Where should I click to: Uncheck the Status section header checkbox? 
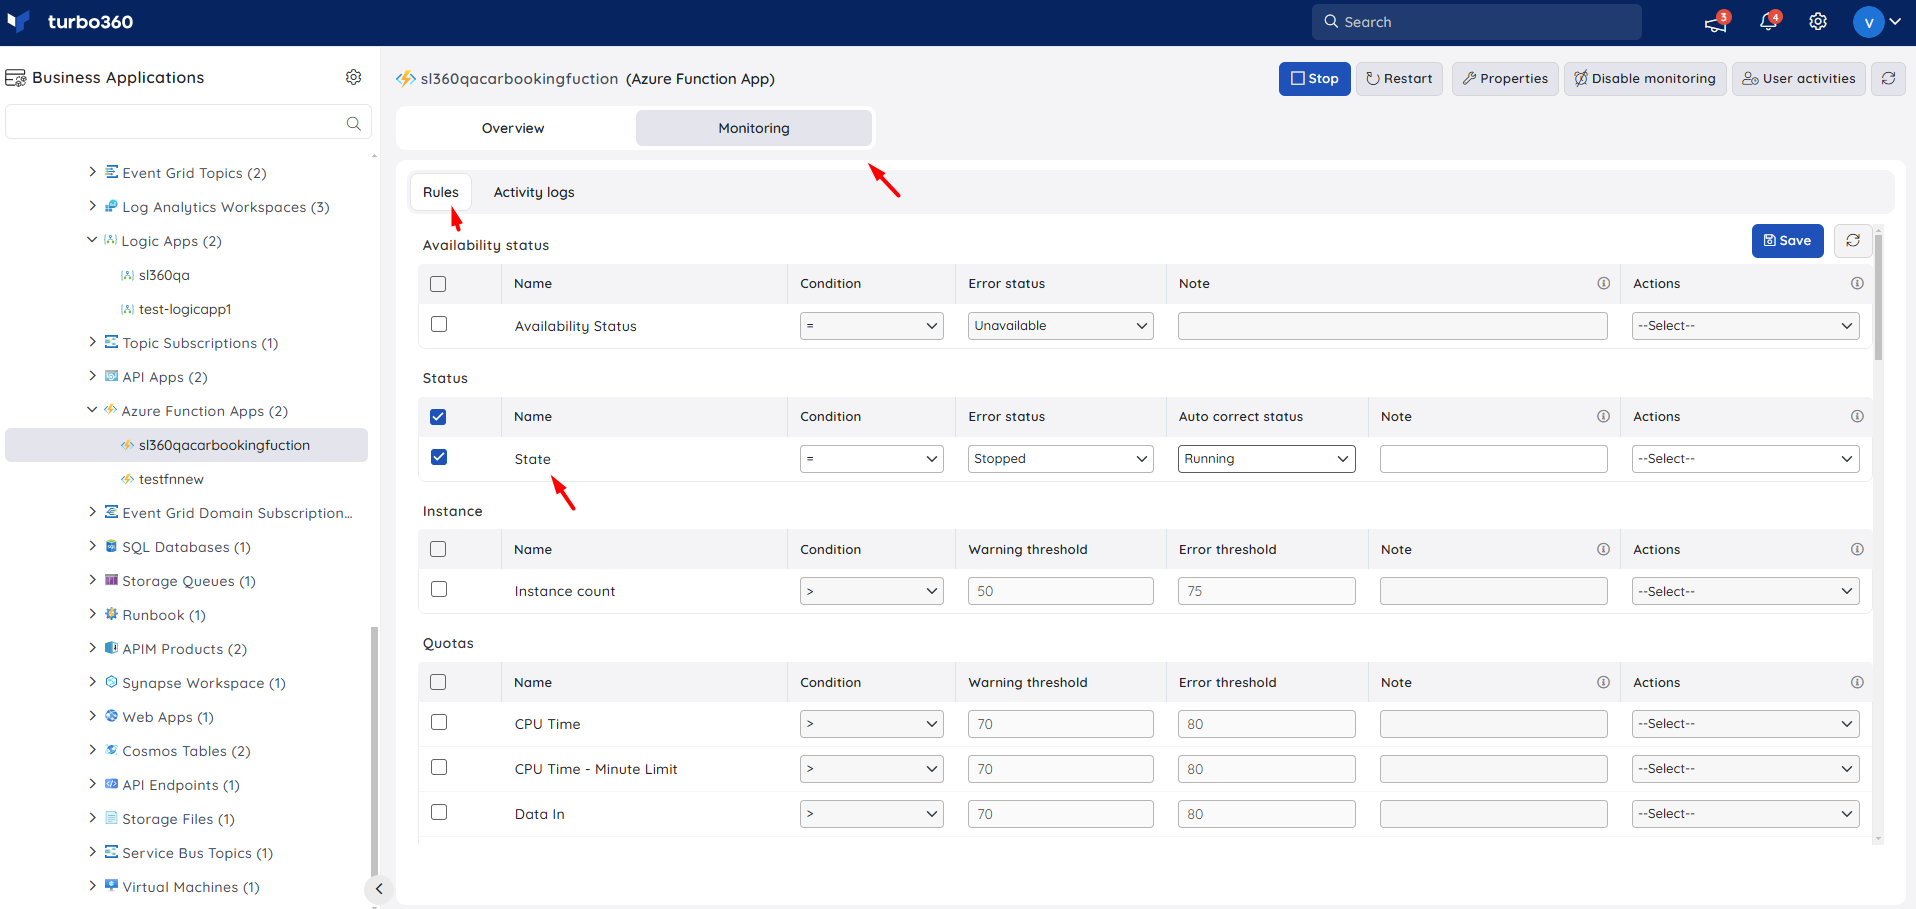pos(438,417)
